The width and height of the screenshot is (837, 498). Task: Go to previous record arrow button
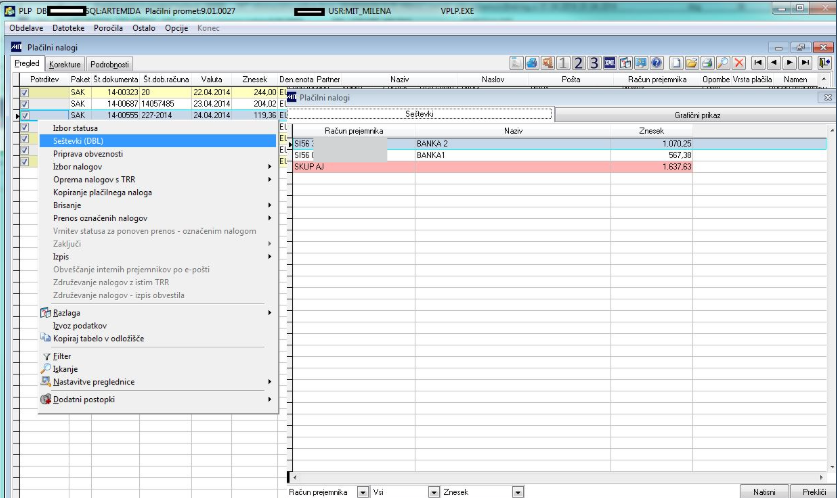click(773, 63)
